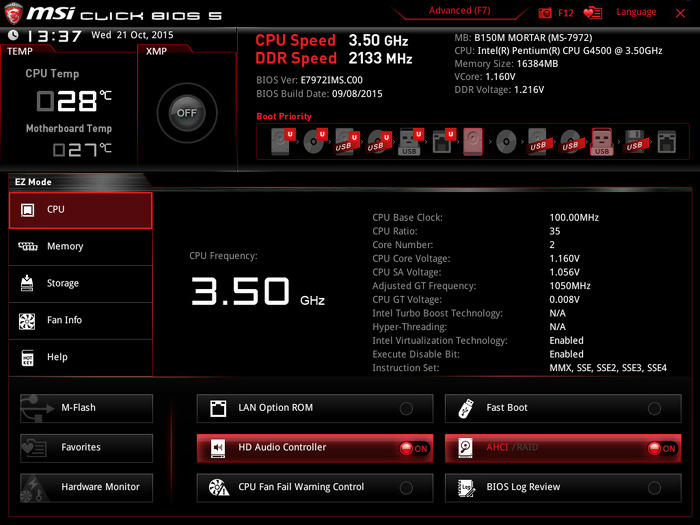The height and width of the screenshot is (525, 700).
Task: Enable the LAN Option ROM switch
Action: 406,408
